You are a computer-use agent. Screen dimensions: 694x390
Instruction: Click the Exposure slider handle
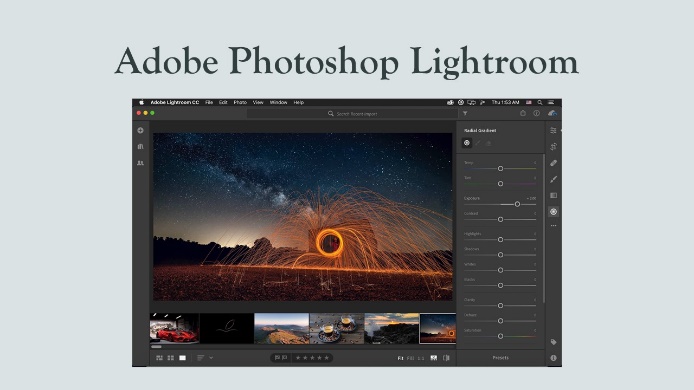click(517, 204)
